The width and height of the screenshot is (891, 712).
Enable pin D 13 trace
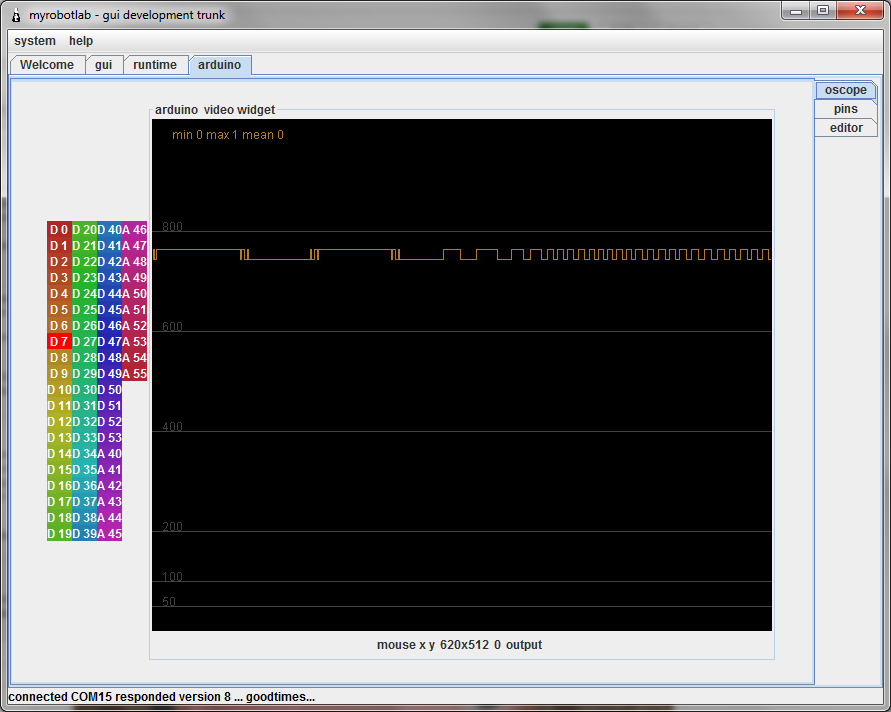[59, 438]
